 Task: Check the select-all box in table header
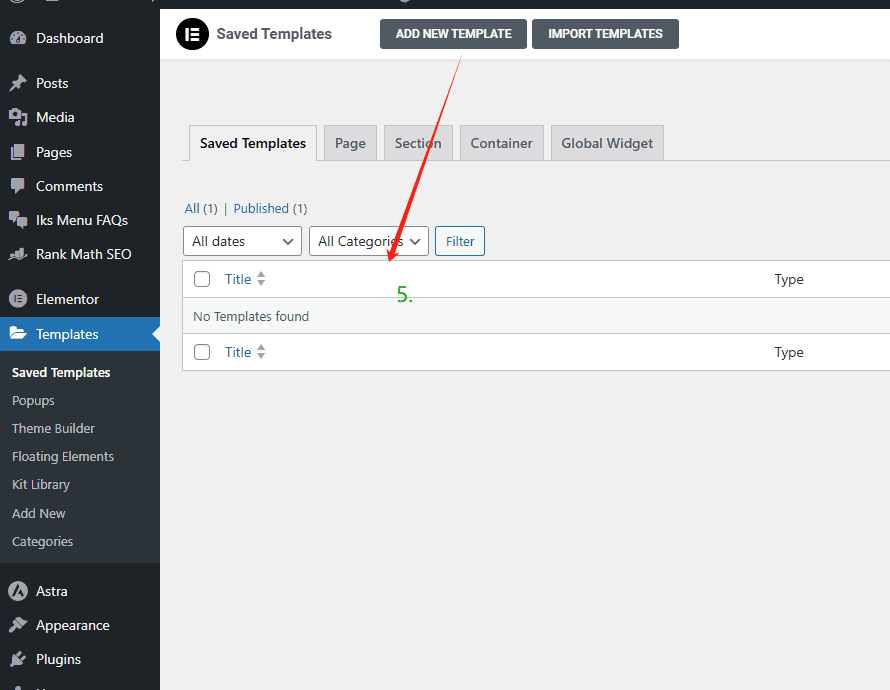(x=202, y=279)
